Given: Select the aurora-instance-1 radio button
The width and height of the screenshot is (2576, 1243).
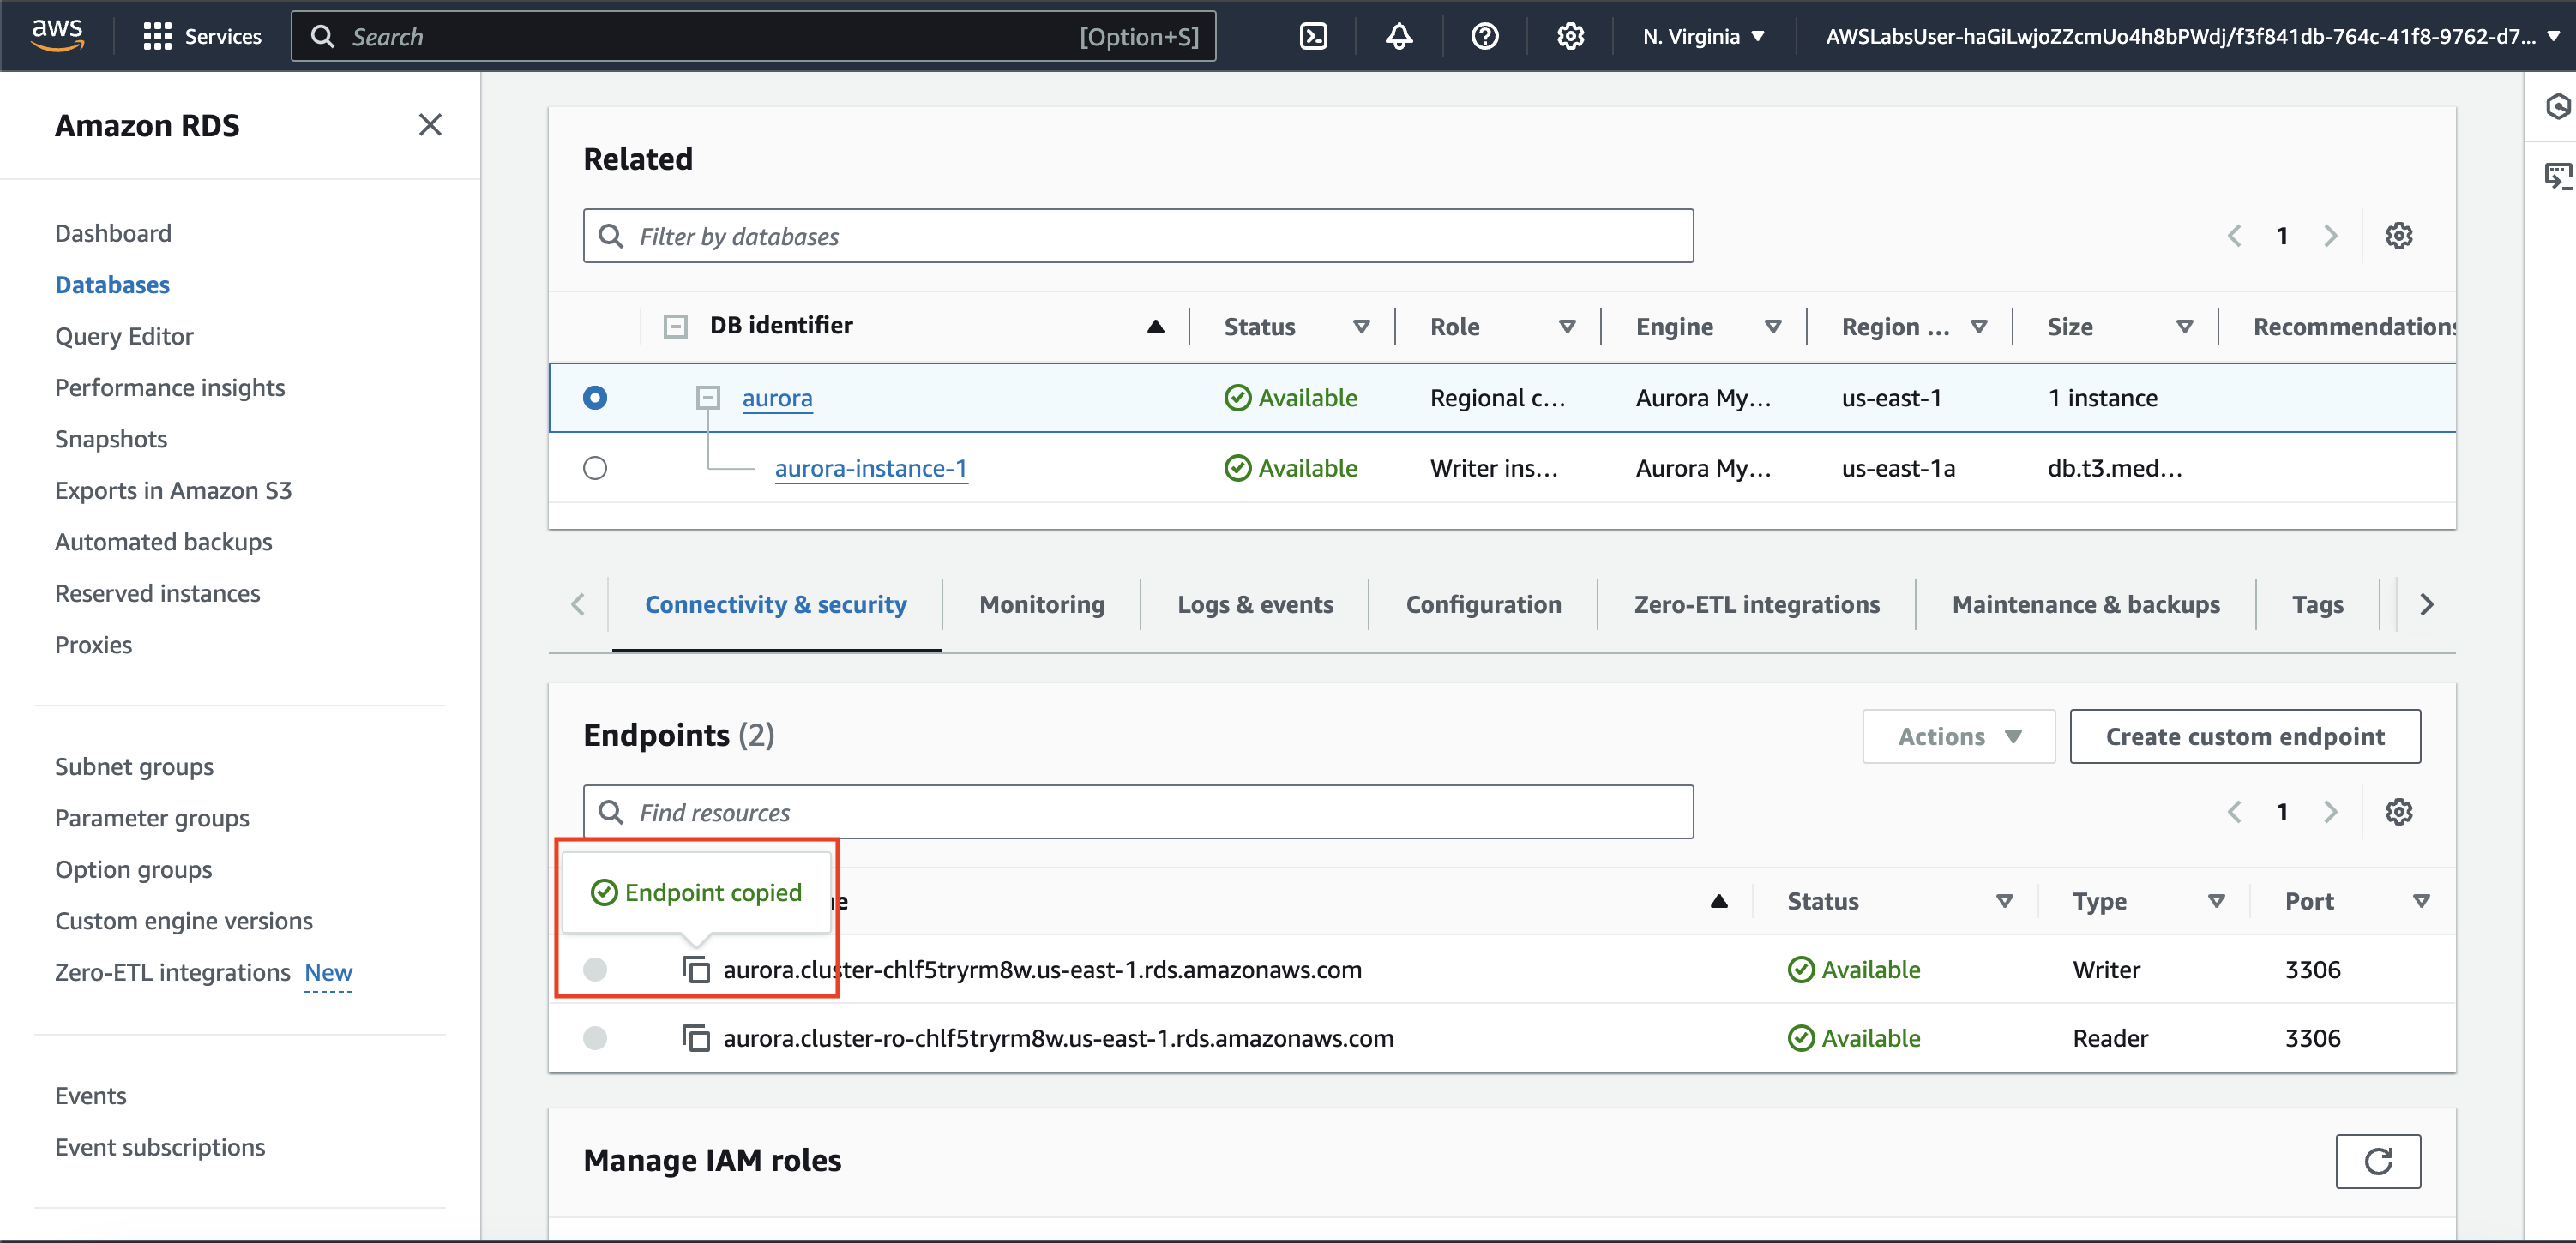Looking at the screenshot, I should (x=595, y=468).
